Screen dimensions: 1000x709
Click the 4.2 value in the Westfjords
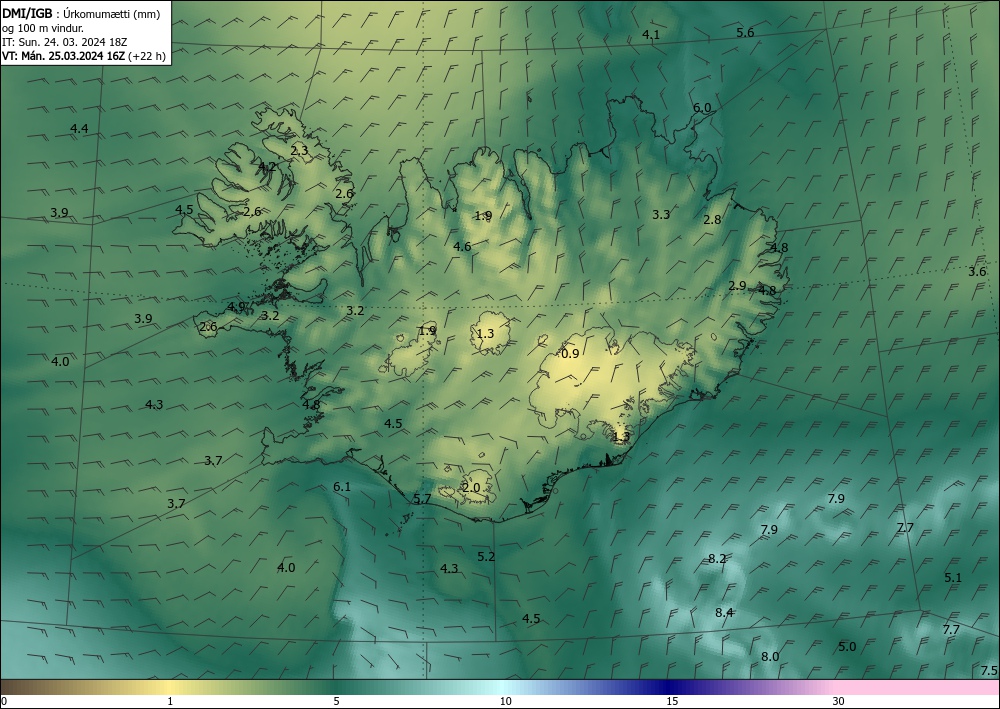[267, 166]
